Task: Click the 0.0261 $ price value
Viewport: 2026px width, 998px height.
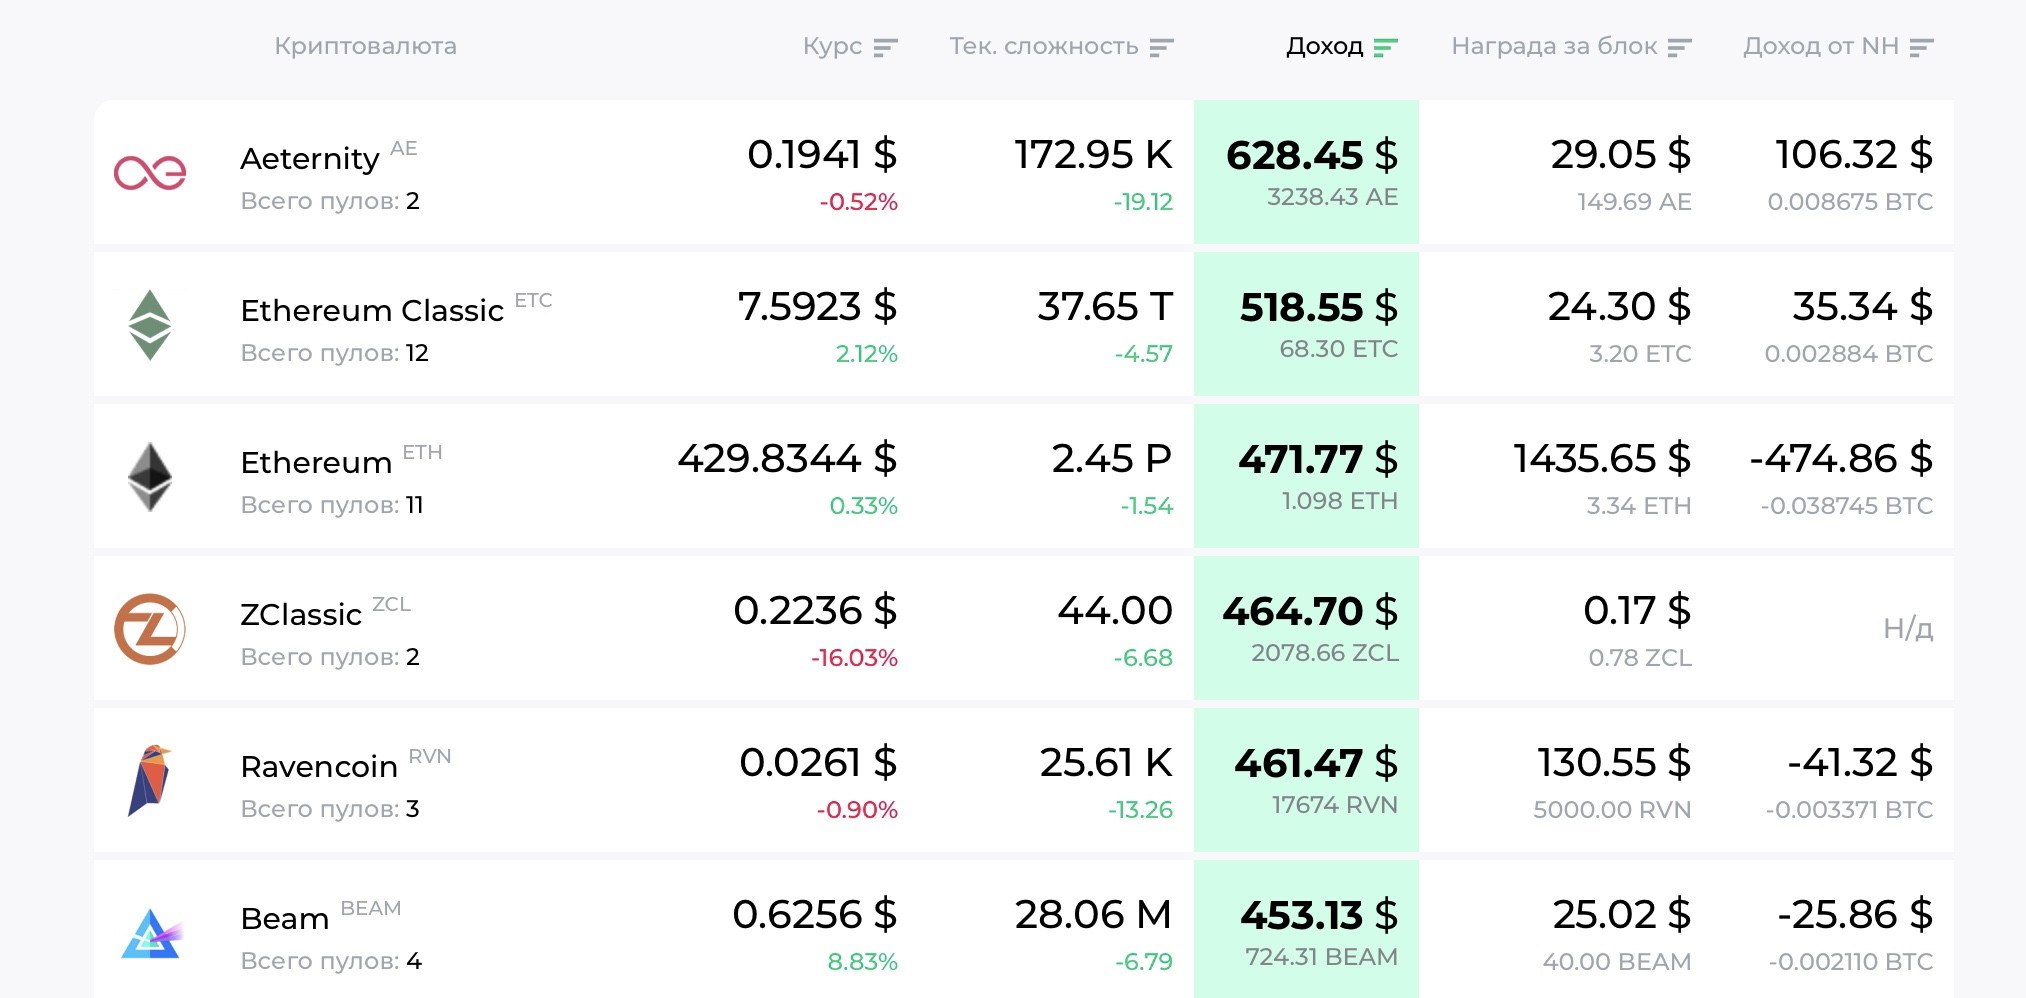Action: coord(818,763)
